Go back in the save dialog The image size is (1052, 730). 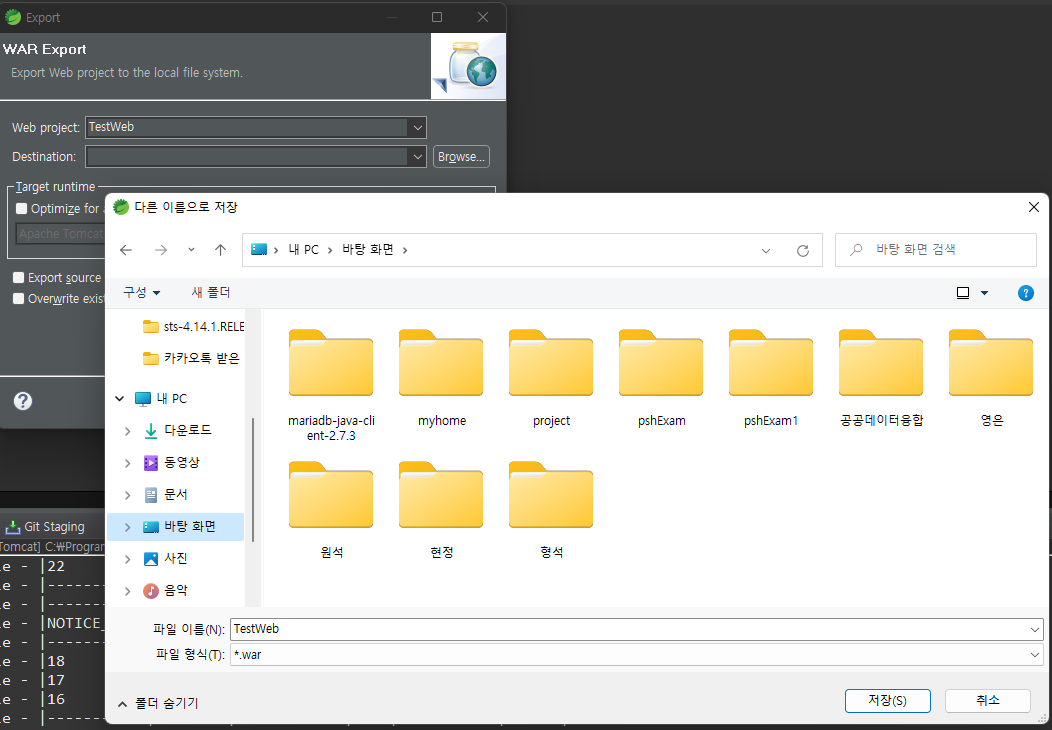coord(125,250)
